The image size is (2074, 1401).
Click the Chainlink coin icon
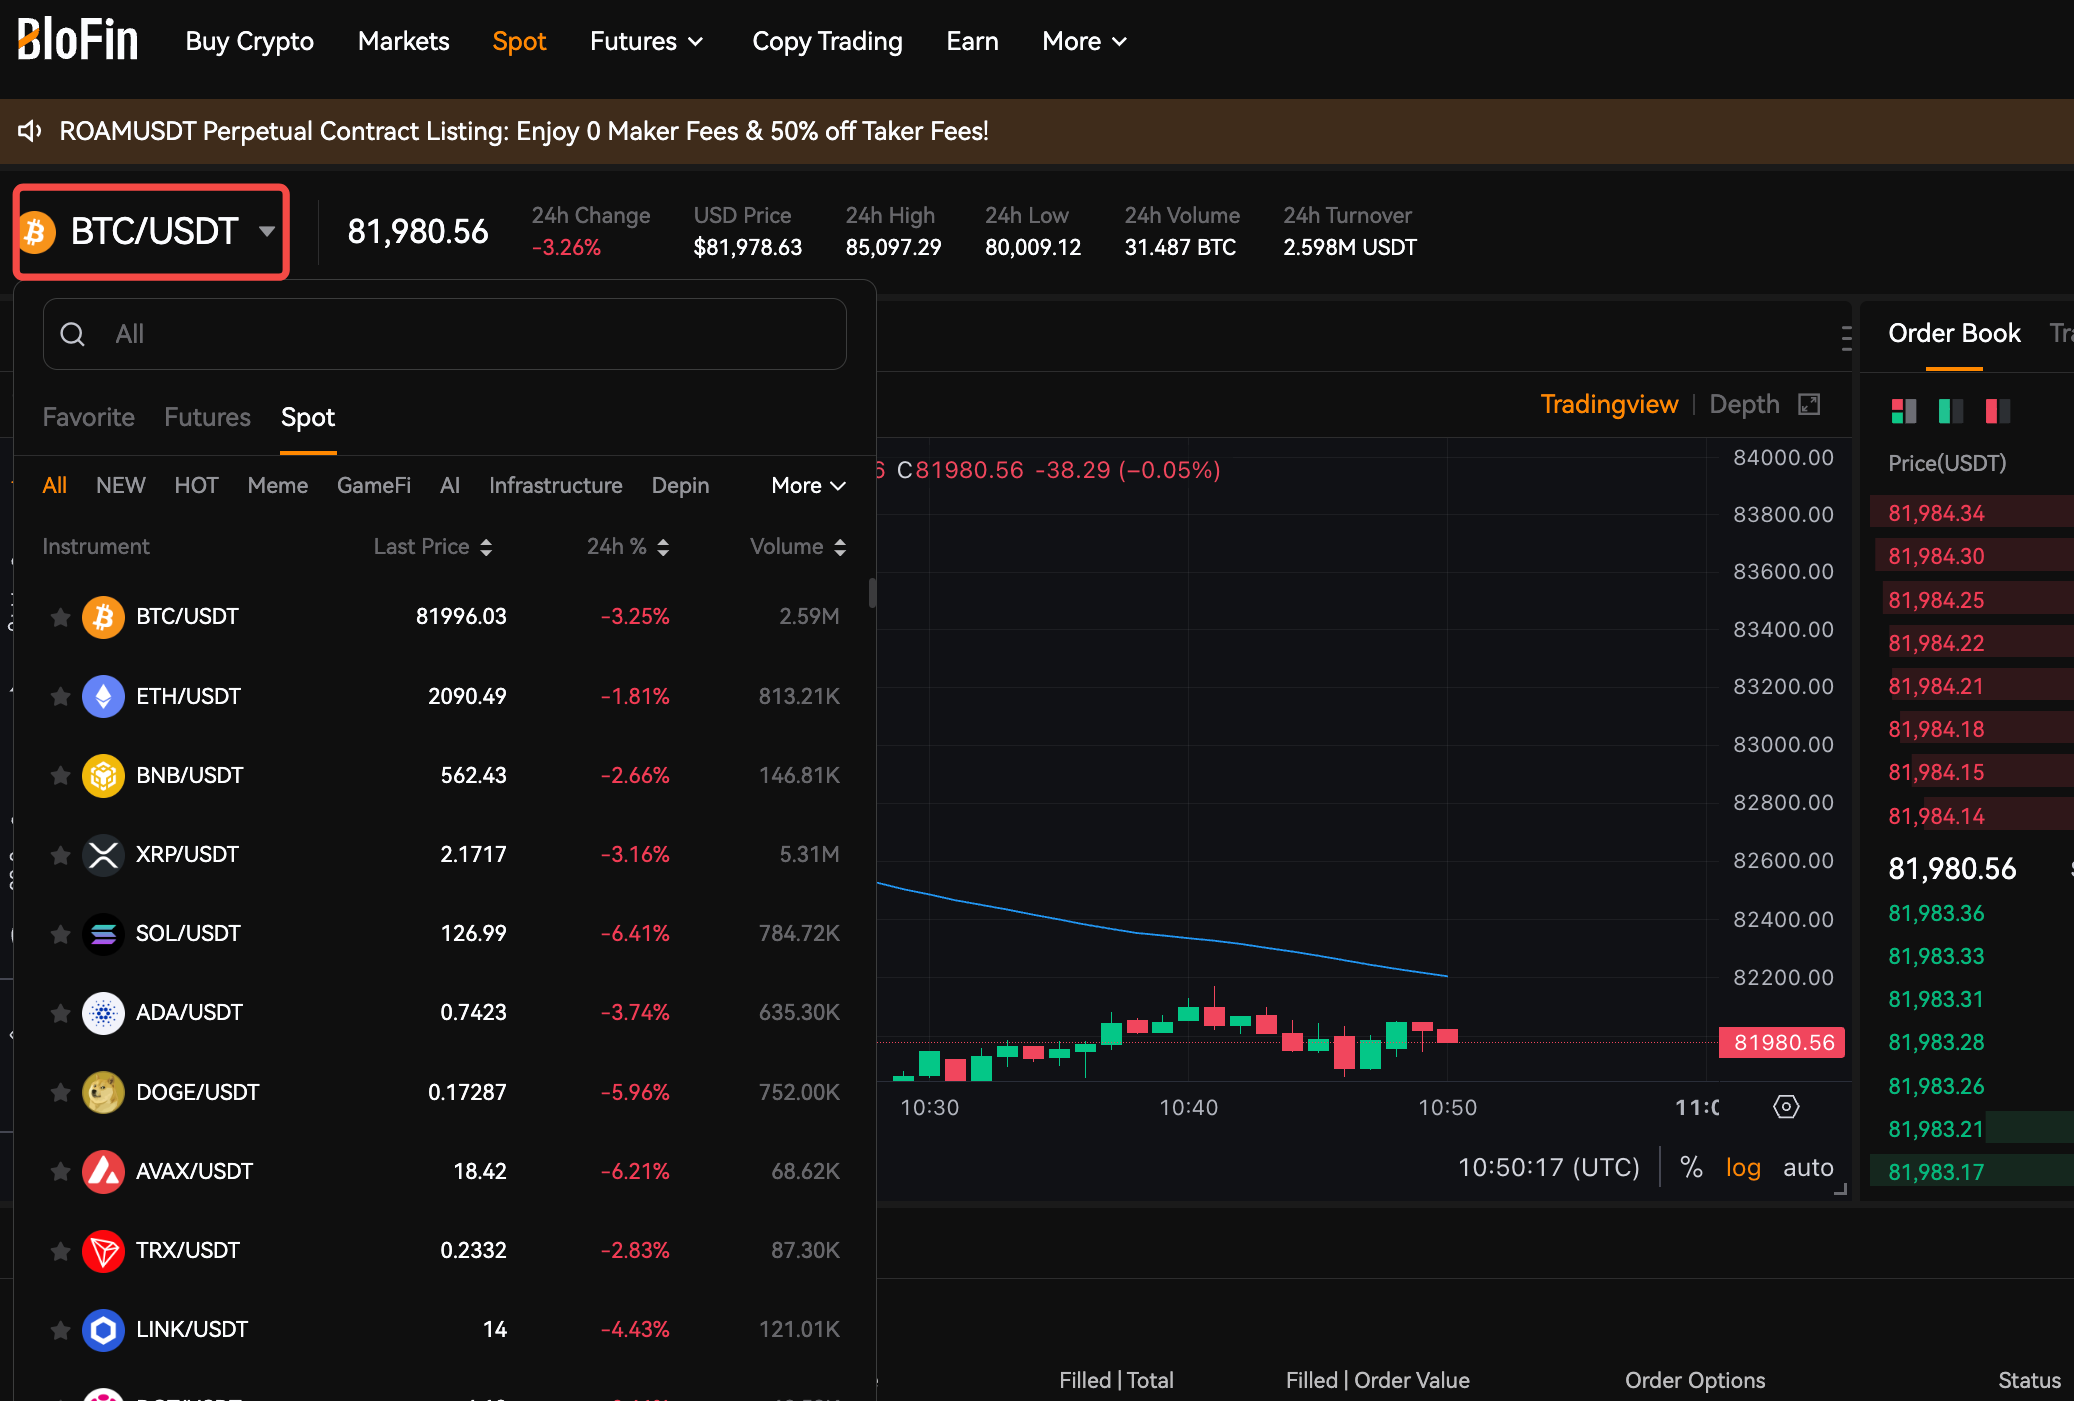tap(103, 1330)
